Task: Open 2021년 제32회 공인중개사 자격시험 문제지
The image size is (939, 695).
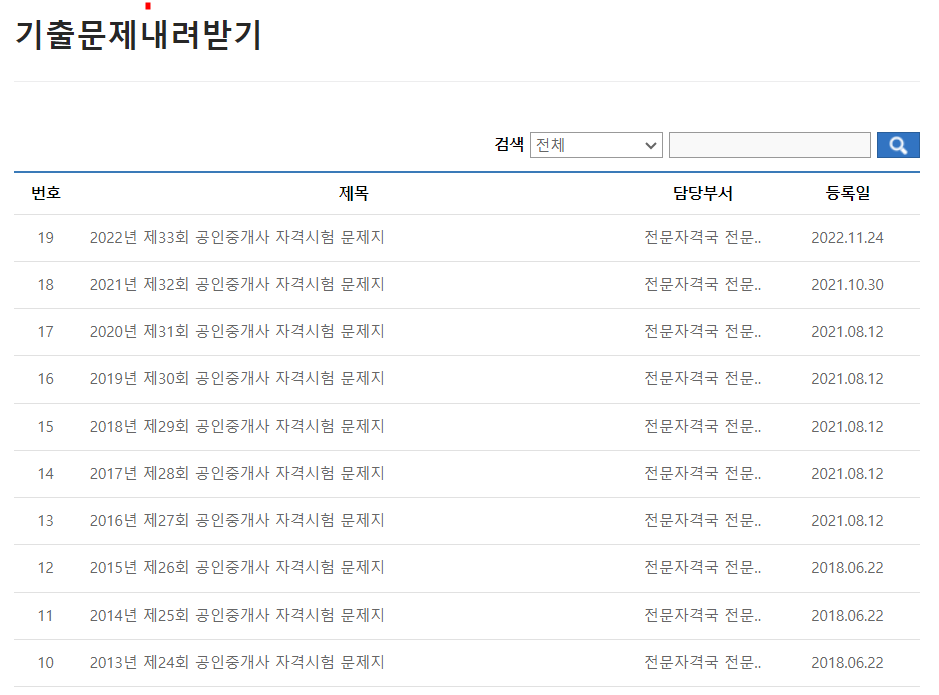Action: click(237, 284)
